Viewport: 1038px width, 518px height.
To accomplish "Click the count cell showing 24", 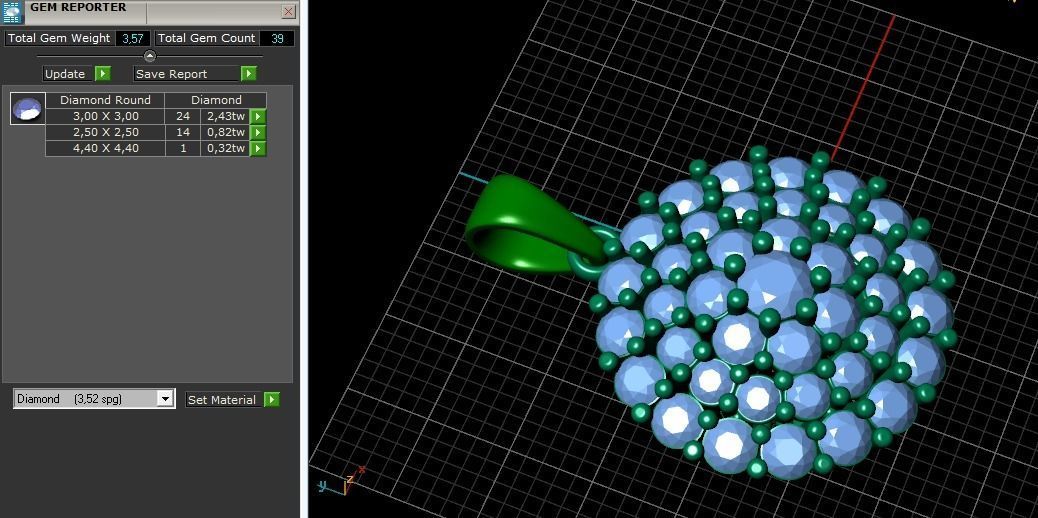I will pos(183,117).
